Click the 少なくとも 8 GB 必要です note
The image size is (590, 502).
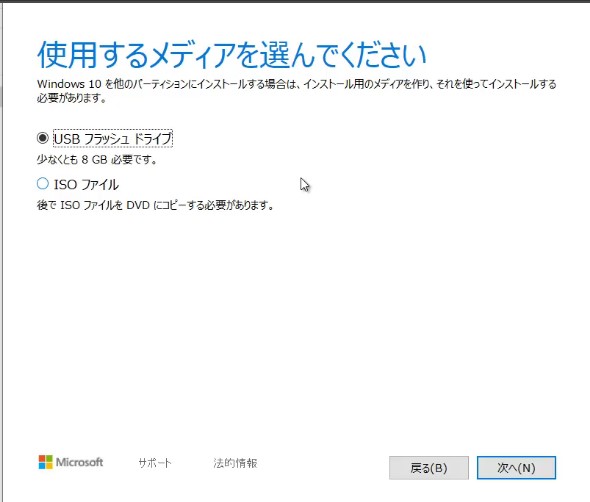tap(97, 160)
